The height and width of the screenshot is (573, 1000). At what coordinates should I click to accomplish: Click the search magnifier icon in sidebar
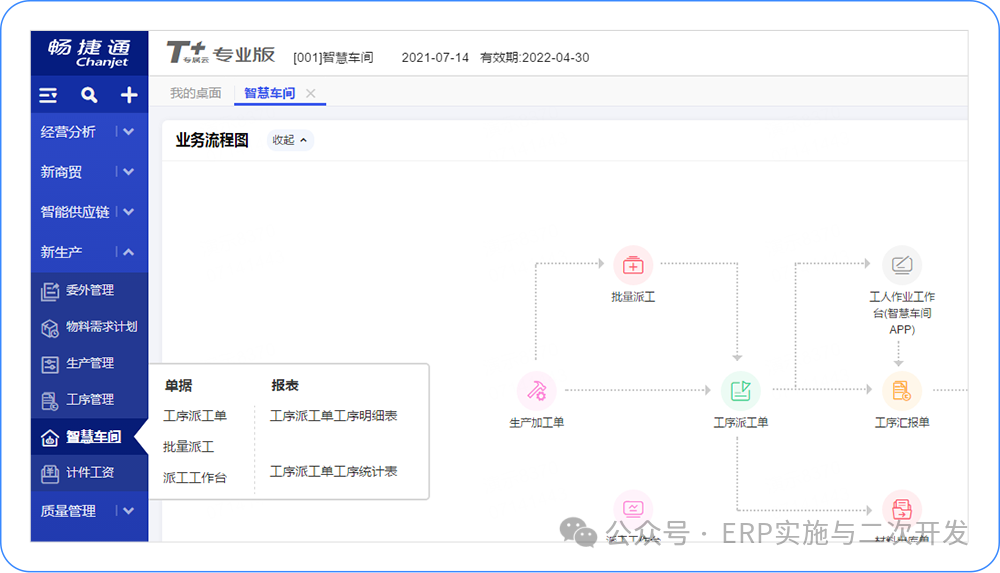89,95
